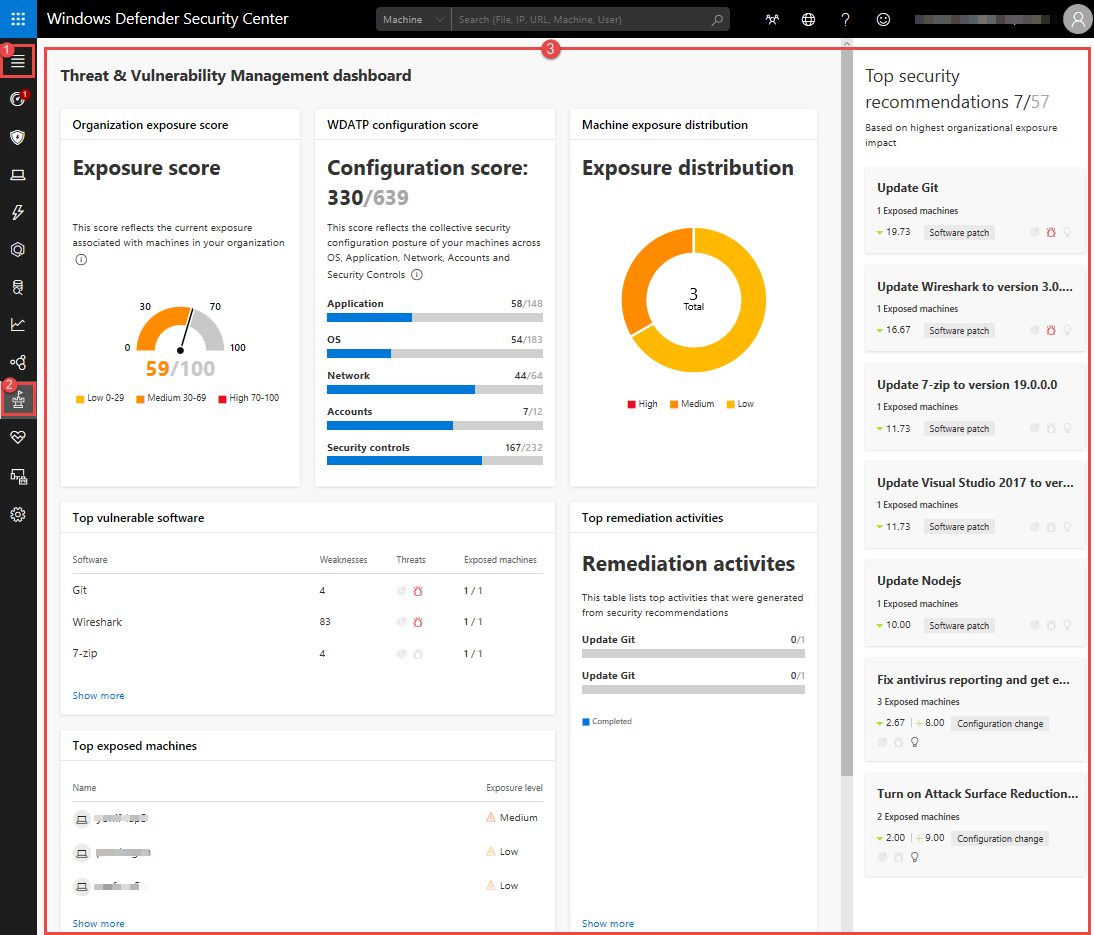Screen dimensions: 1094x935
Task: Open Fix antivirus reporting recommendation
Action: [975, 709]
